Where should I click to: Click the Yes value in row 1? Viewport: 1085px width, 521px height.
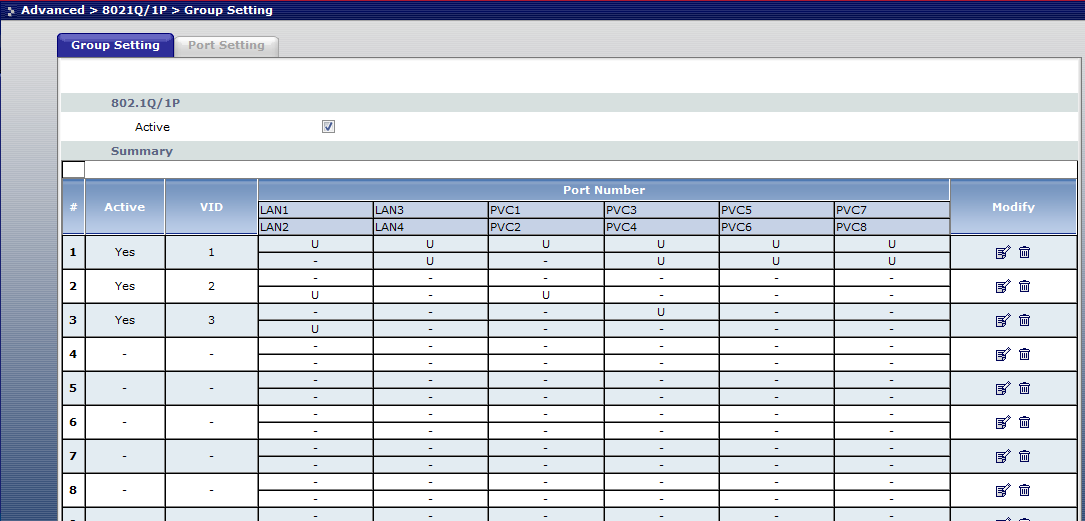point(125,253)
